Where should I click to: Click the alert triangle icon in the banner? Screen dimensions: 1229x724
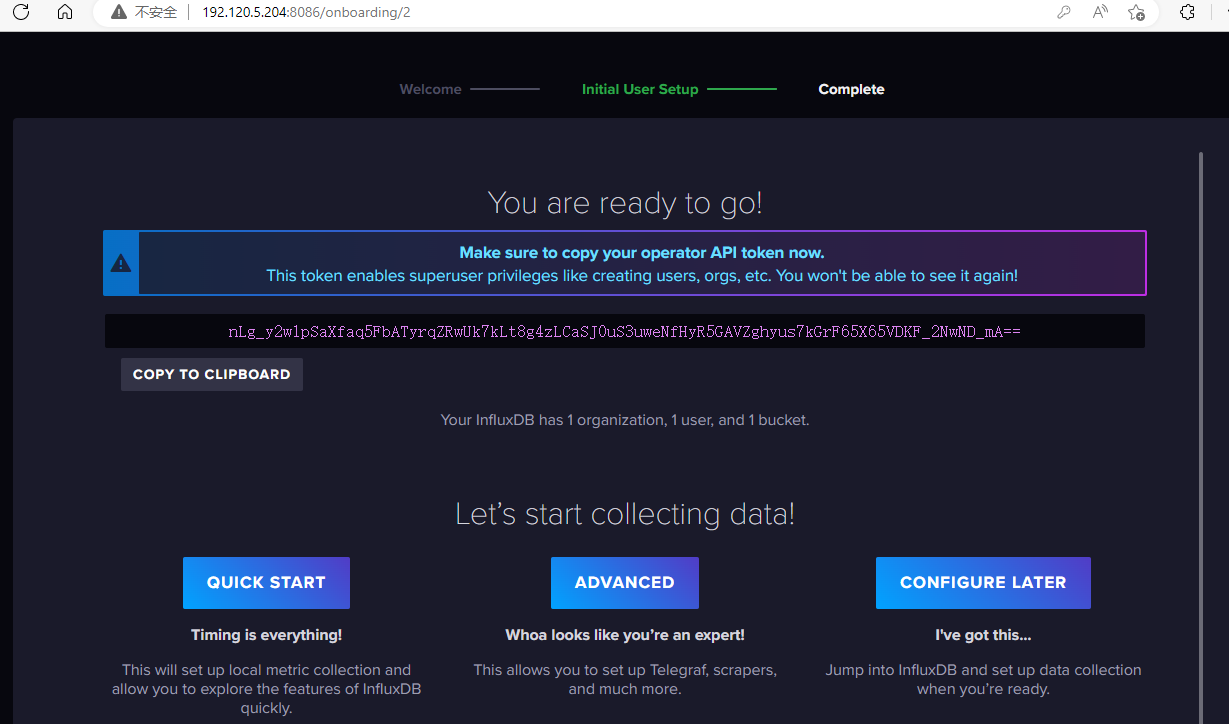coord(121,263)
